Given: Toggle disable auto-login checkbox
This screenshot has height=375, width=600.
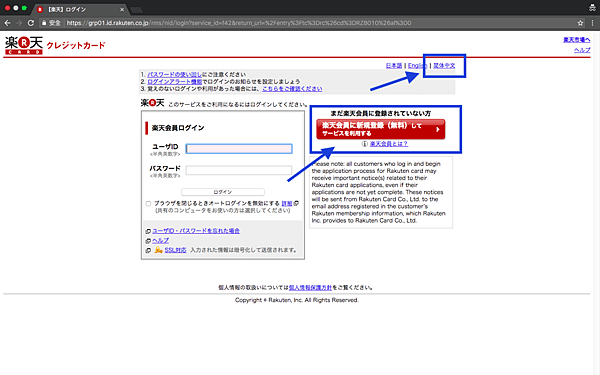Looking at the screenshot, I should (x=148, y=204).
